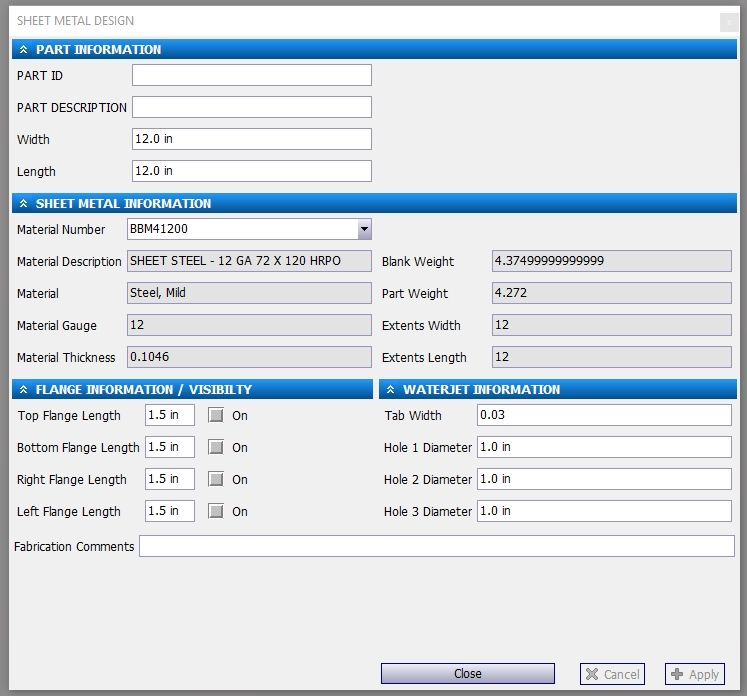
Task: Collapse the Waterjet Information section
Action: point(391,390)
